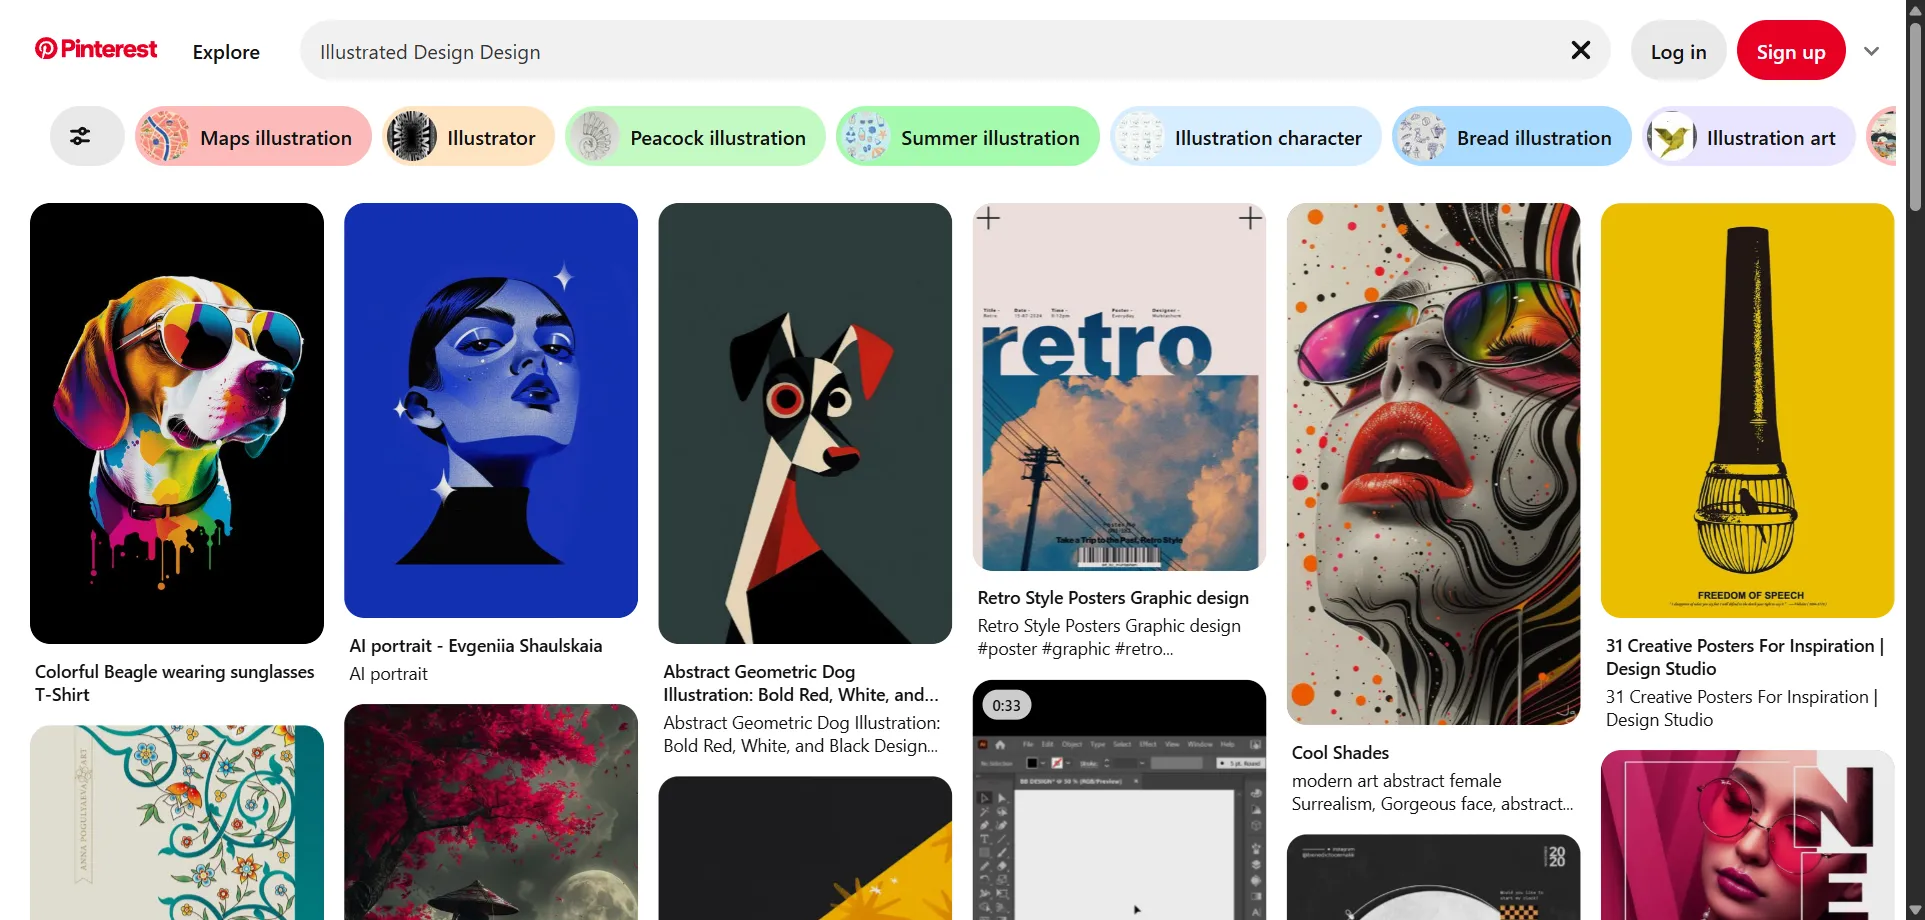
Task: Click 'Colorful Beagle wearing sunglasses T-Shirt' title
Action: coord(175,683)
